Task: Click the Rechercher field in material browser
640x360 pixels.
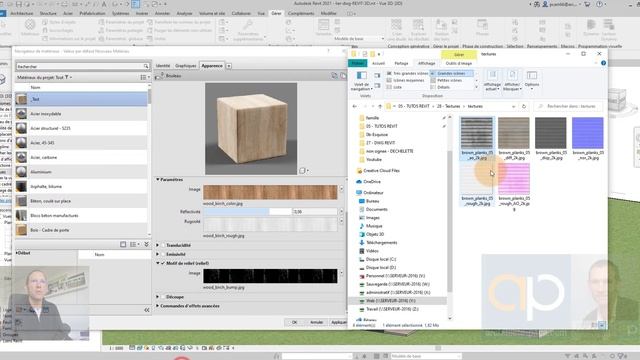Action: click(x=80, y=66)
